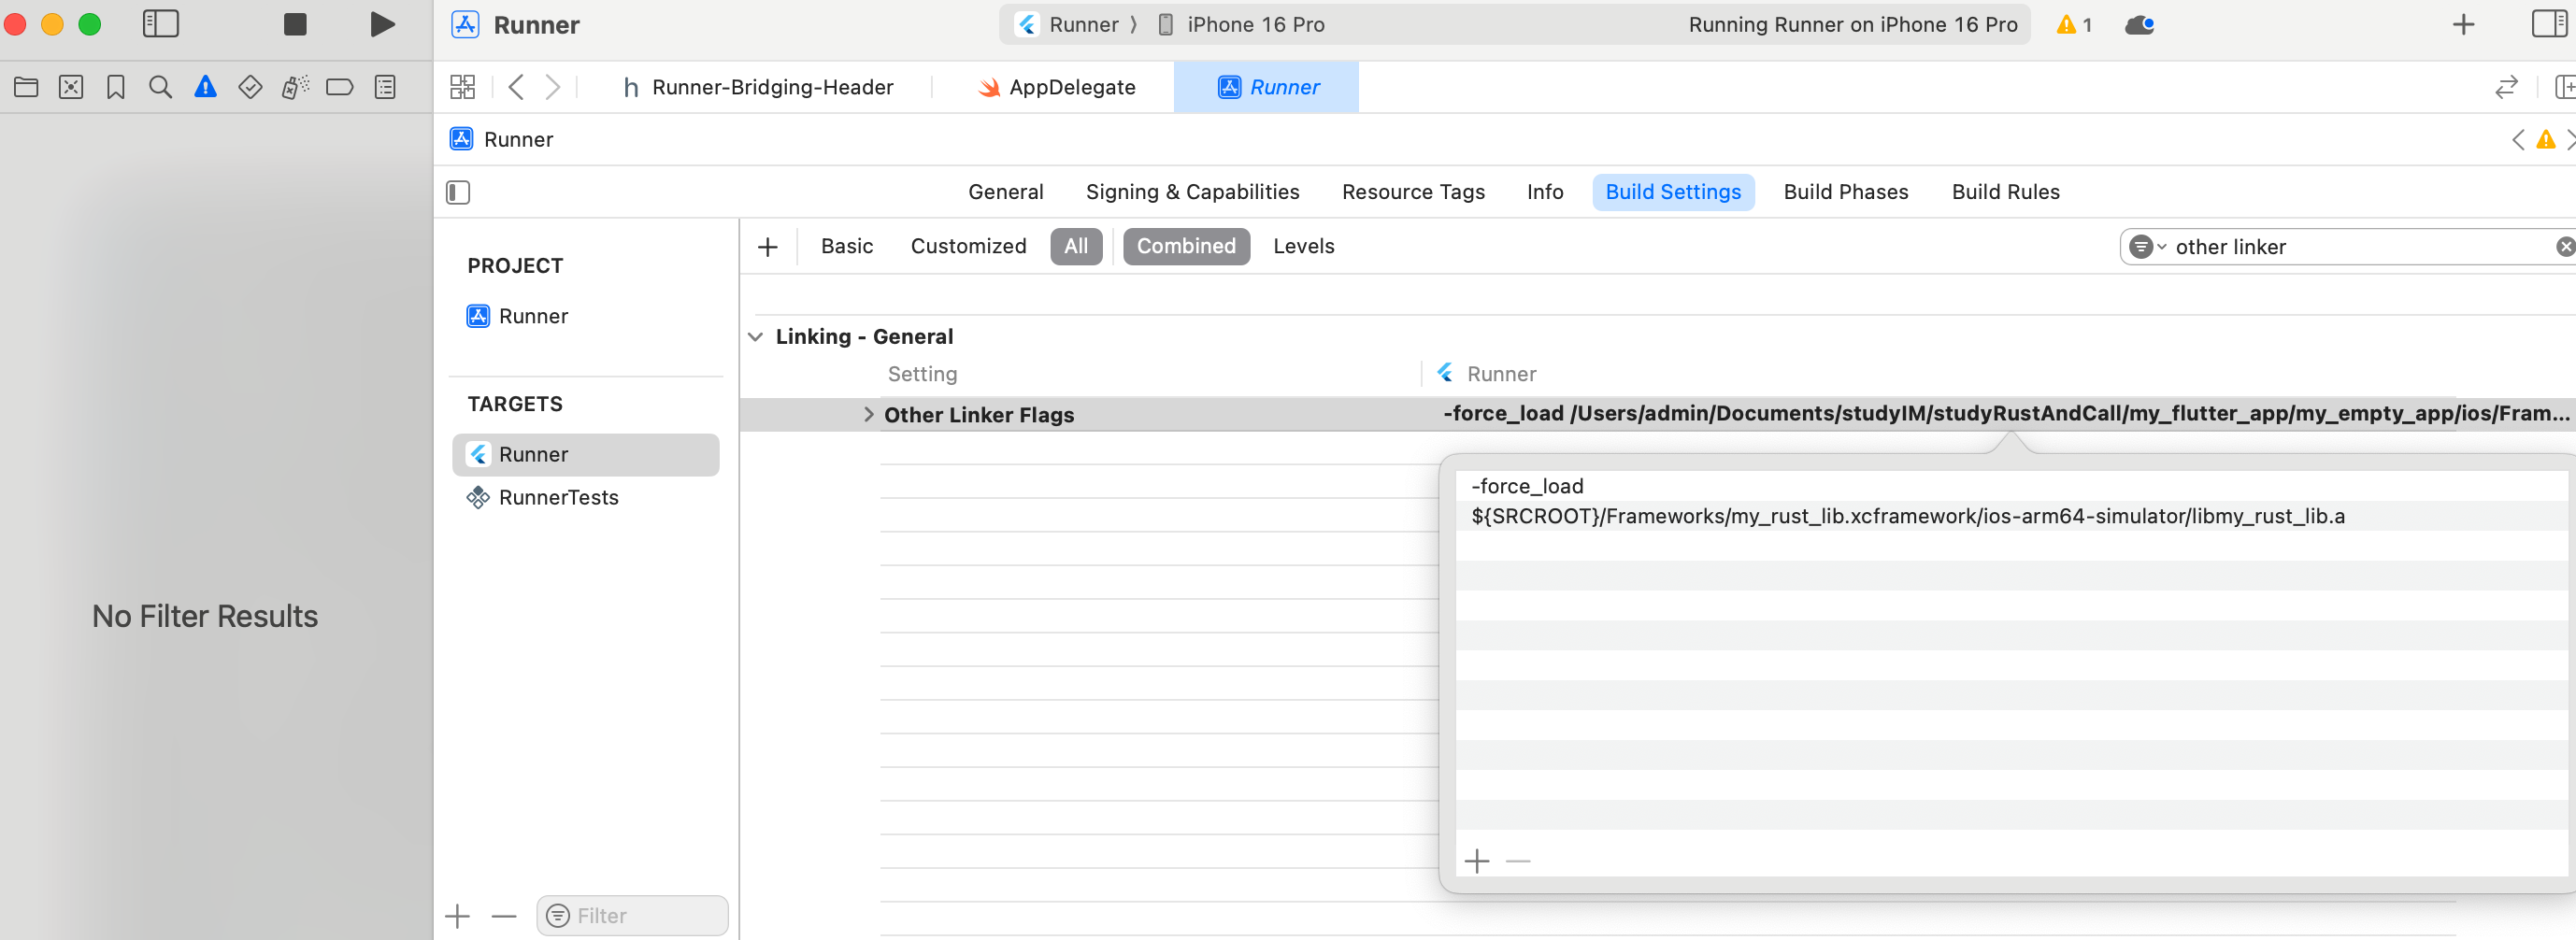Open Resource Tags tab
2576x940 pixels.
click(1413, 192)
